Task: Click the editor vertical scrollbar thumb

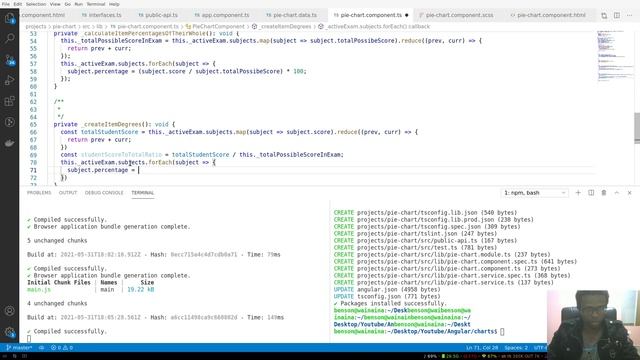Action: point(637,128)
